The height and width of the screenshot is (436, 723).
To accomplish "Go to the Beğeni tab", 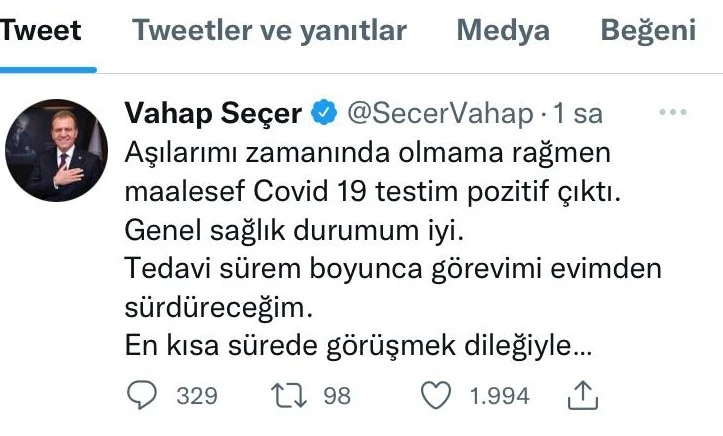I will point(648,31).
